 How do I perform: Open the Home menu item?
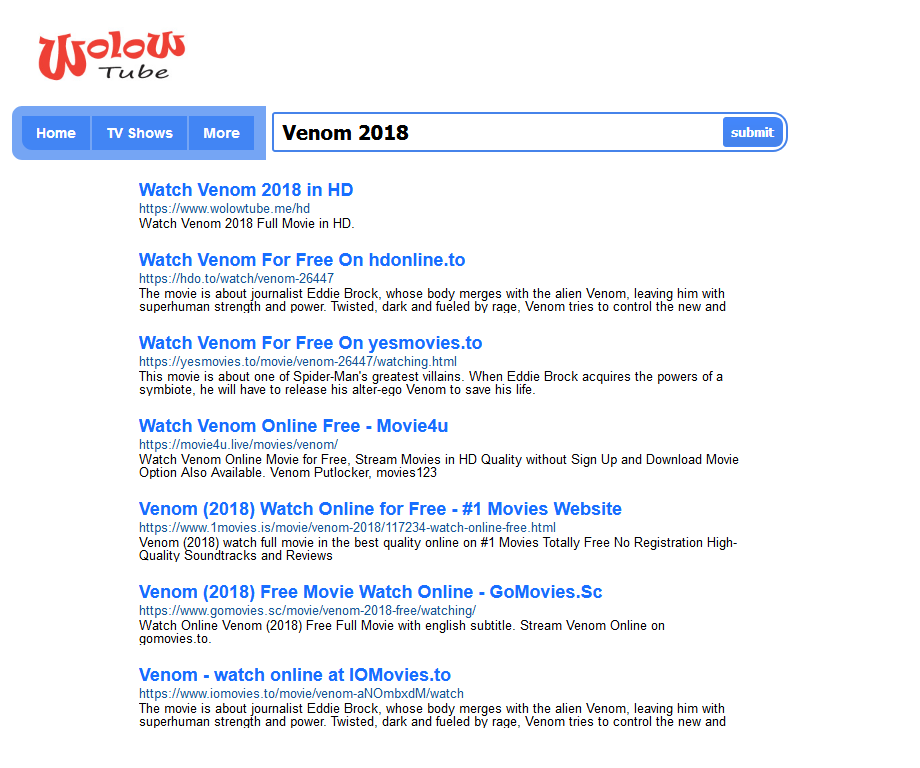click(56, 133)
